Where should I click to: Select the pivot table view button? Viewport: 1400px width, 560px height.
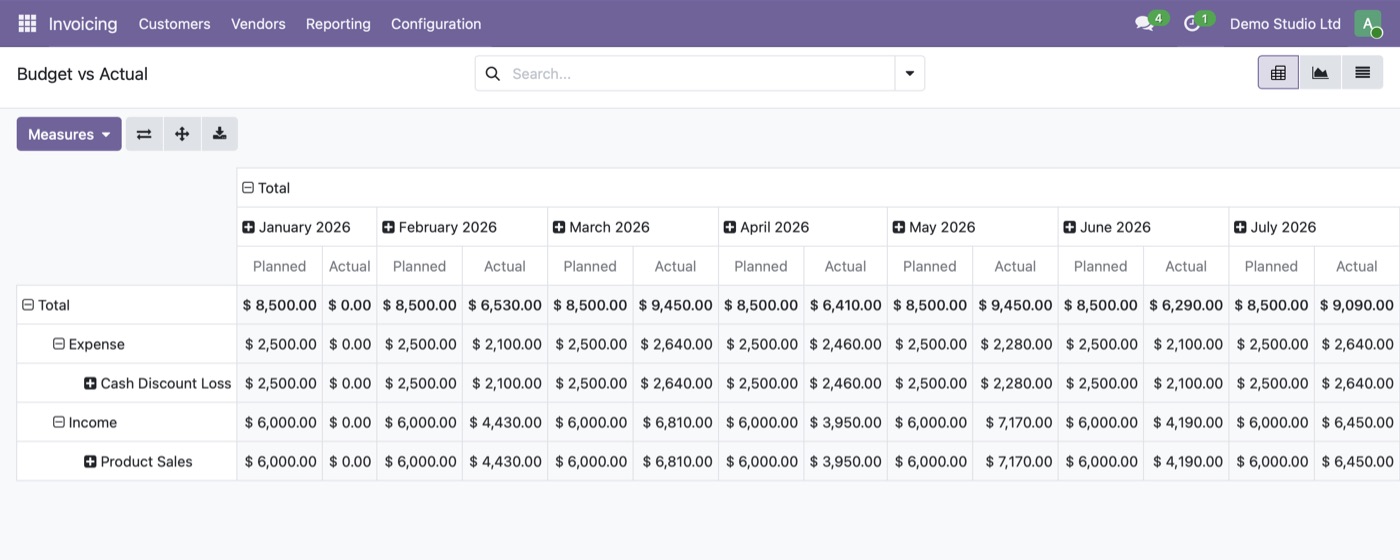point(1278,73)
